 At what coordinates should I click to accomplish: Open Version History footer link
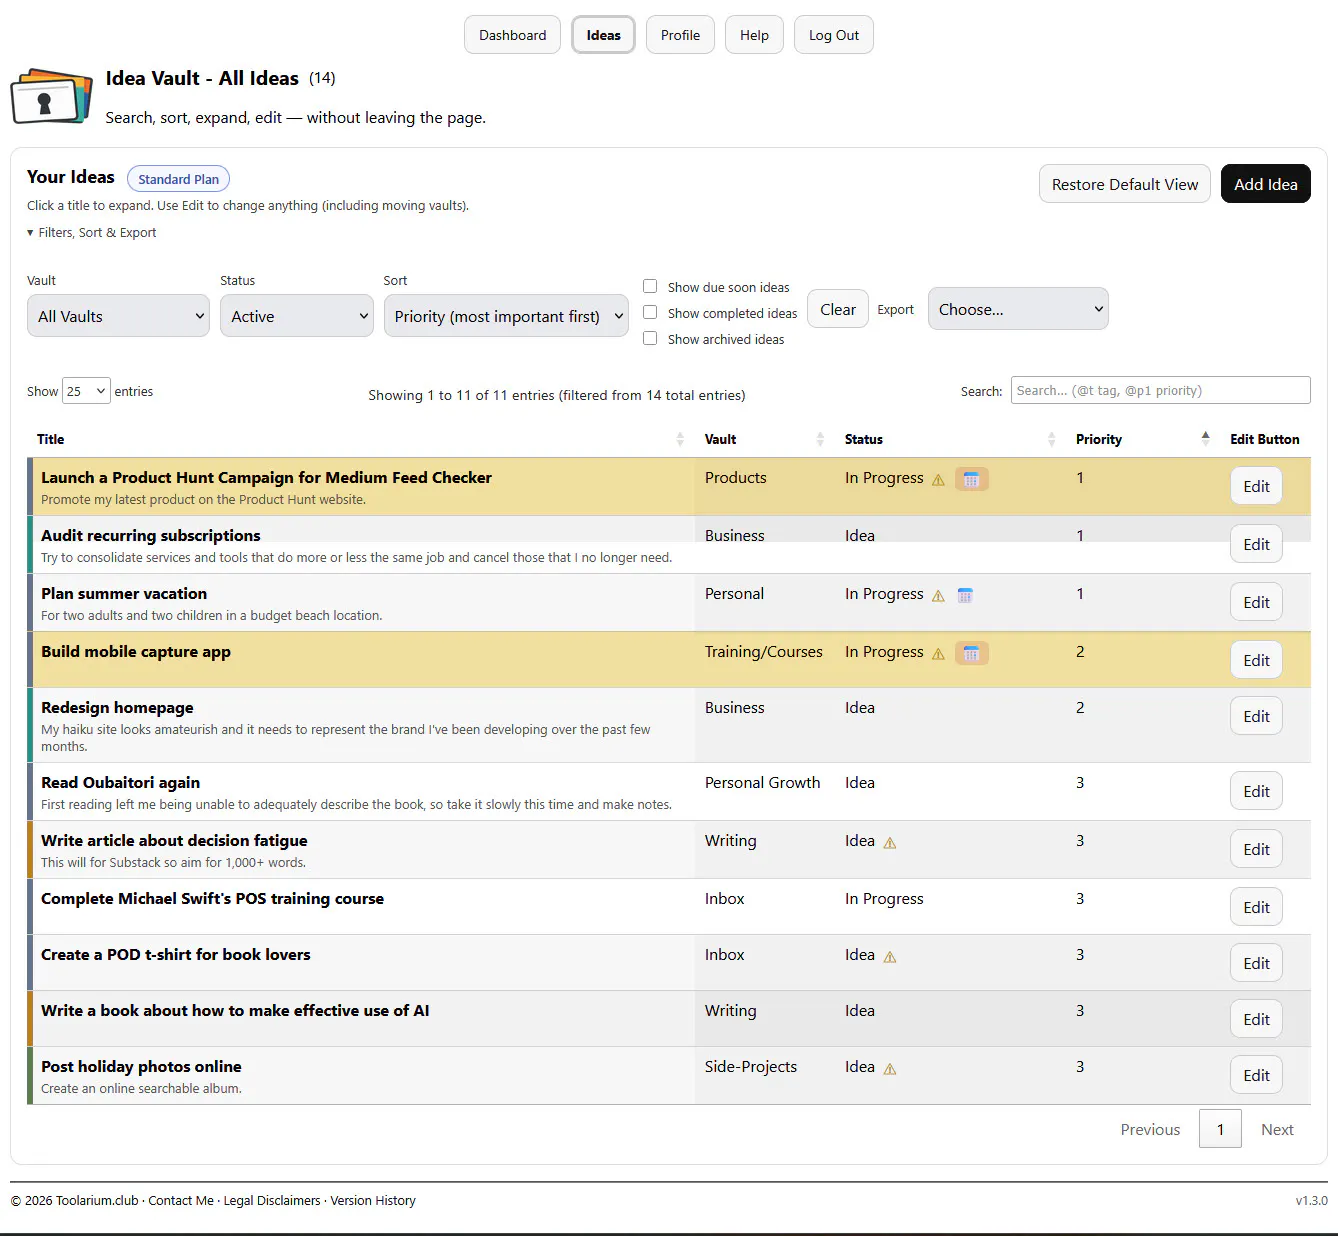(373, 1200)
